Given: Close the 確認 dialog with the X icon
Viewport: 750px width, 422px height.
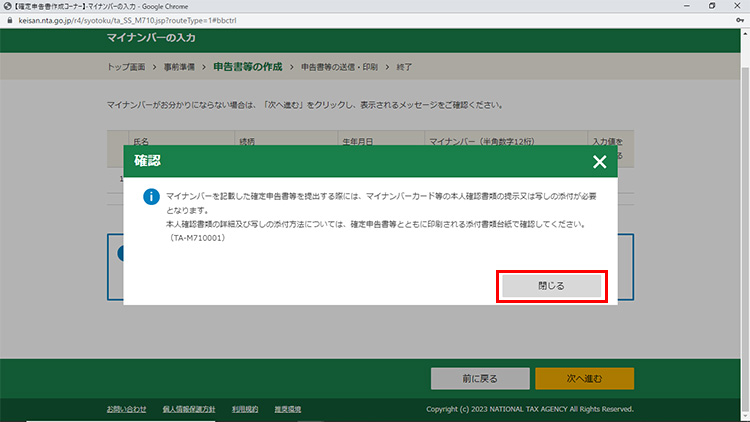Looking at the screenshot, I should click(x=599, y=161).
